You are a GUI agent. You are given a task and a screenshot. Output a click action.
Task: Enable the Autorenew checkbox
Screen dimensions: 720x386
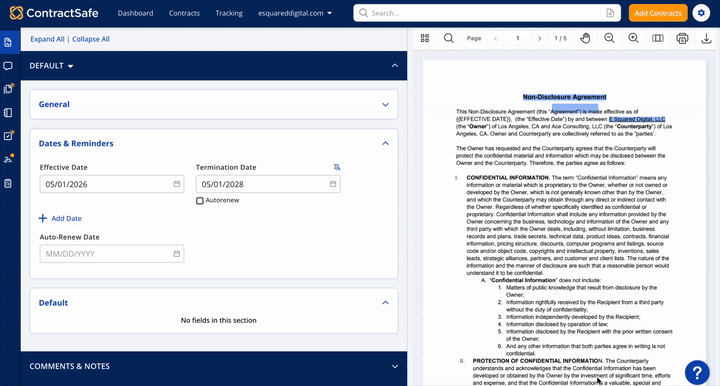[200, 201]
